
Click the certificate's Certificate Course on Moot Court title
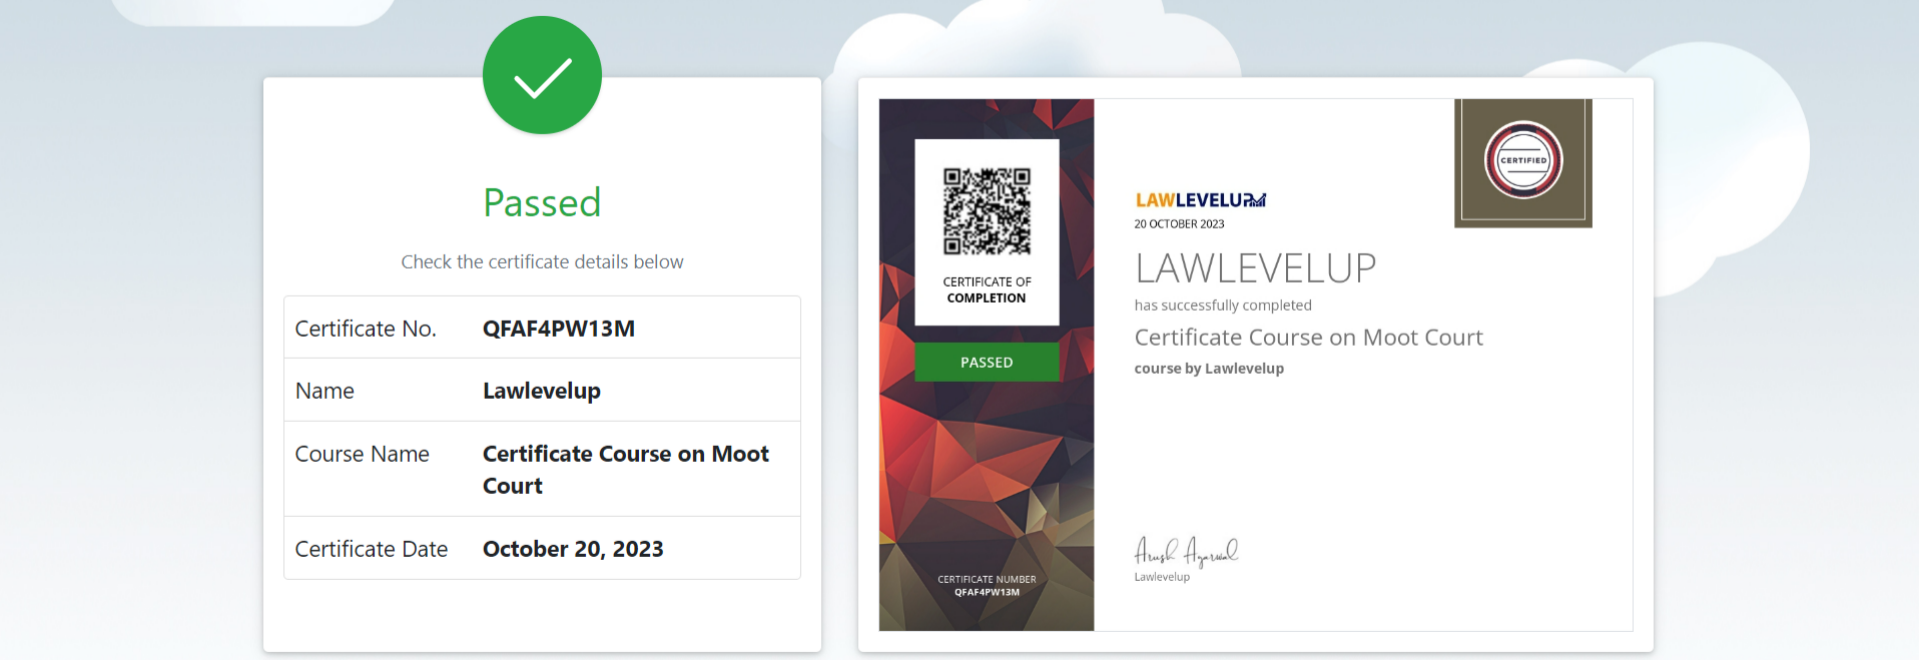[x=1309, y=338]
